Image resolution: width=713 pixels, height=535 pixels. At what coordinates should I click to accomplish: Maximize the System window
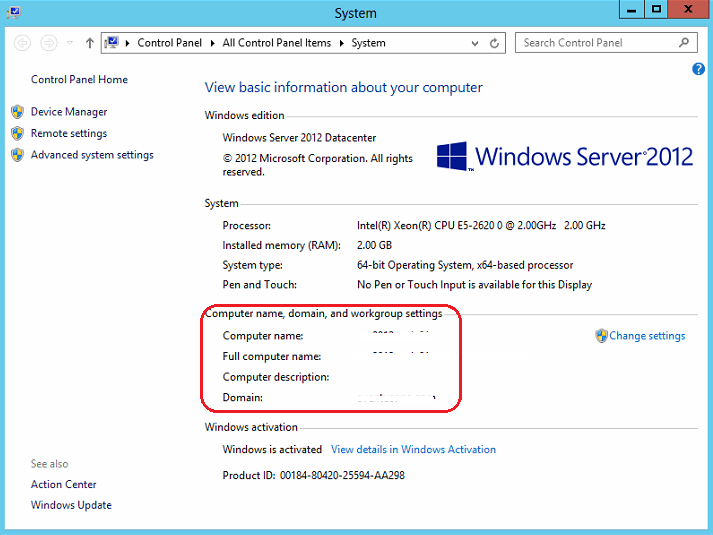pos(656,10)
